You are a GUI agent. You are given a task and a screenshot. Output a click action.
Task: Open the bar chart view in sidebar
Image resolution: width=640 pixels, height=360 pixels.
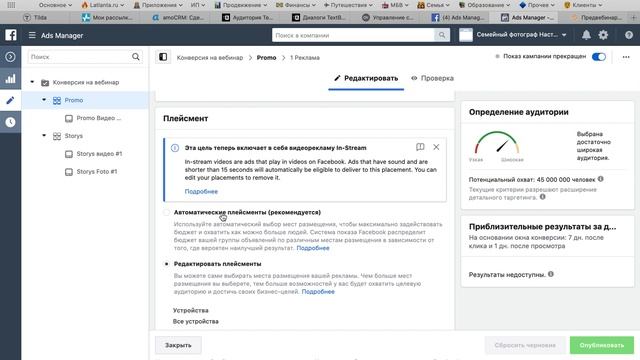[x=11, y=79]
